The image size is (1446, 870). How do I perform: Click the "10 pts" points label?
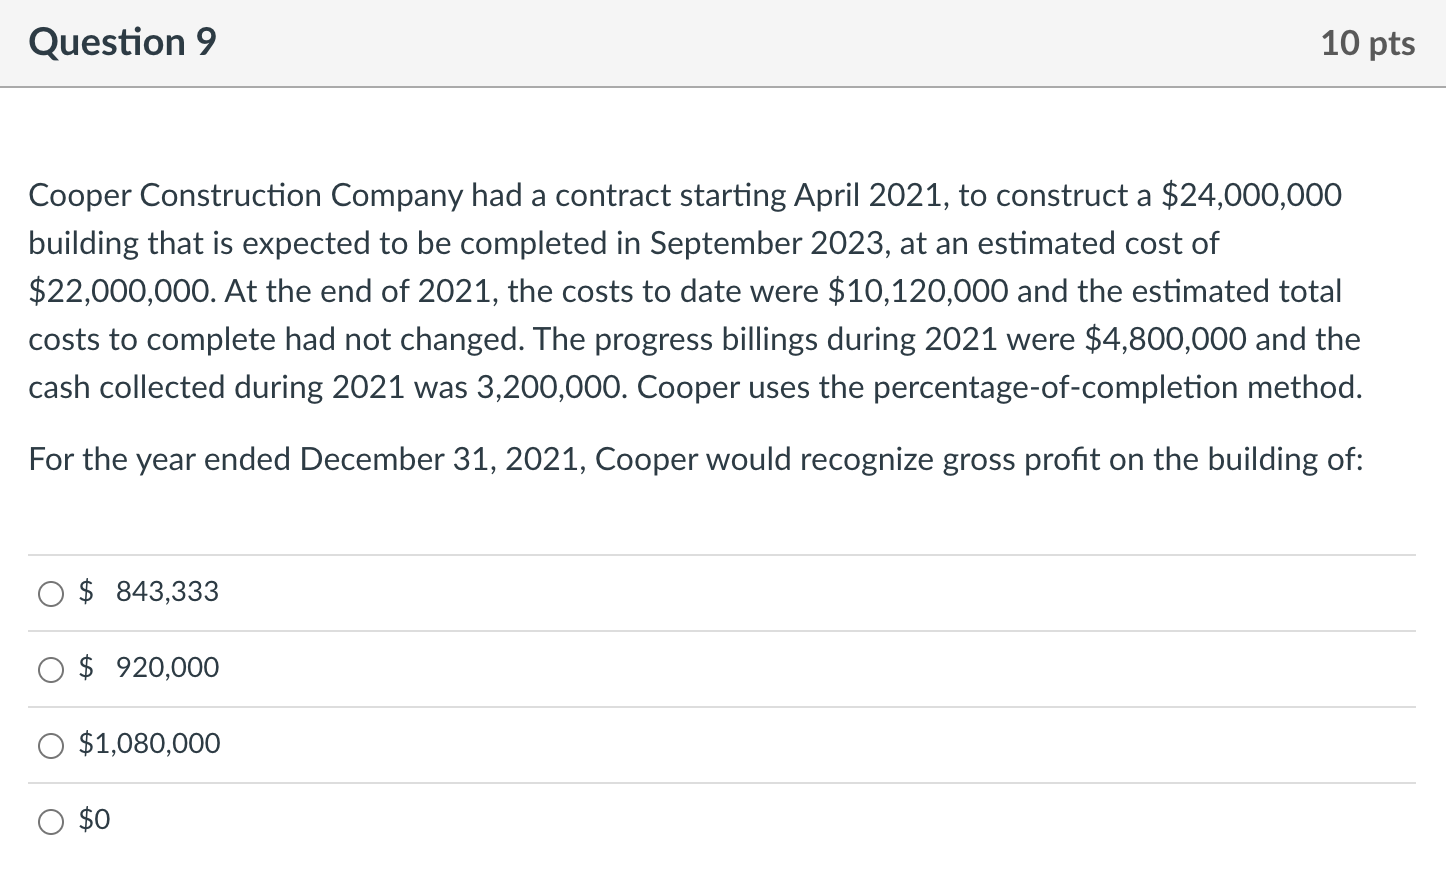[1367, 44]
